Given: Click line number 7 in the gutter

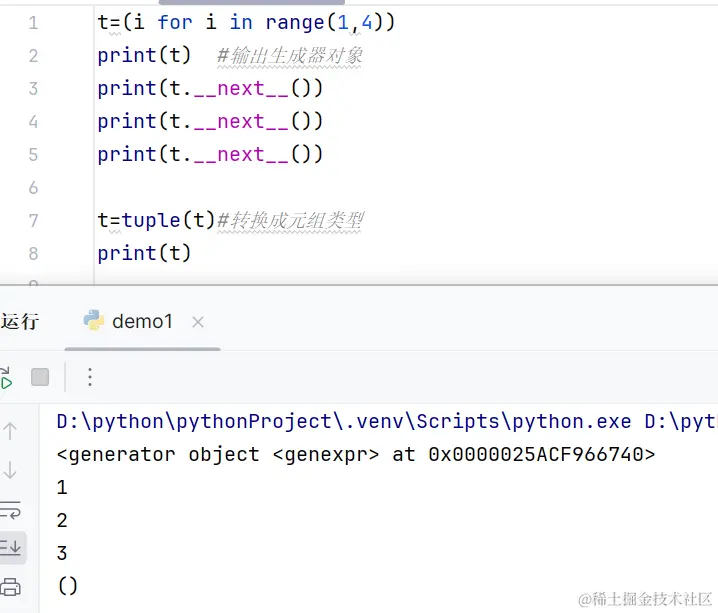Looking at the screenshot, I should point(33,221).
